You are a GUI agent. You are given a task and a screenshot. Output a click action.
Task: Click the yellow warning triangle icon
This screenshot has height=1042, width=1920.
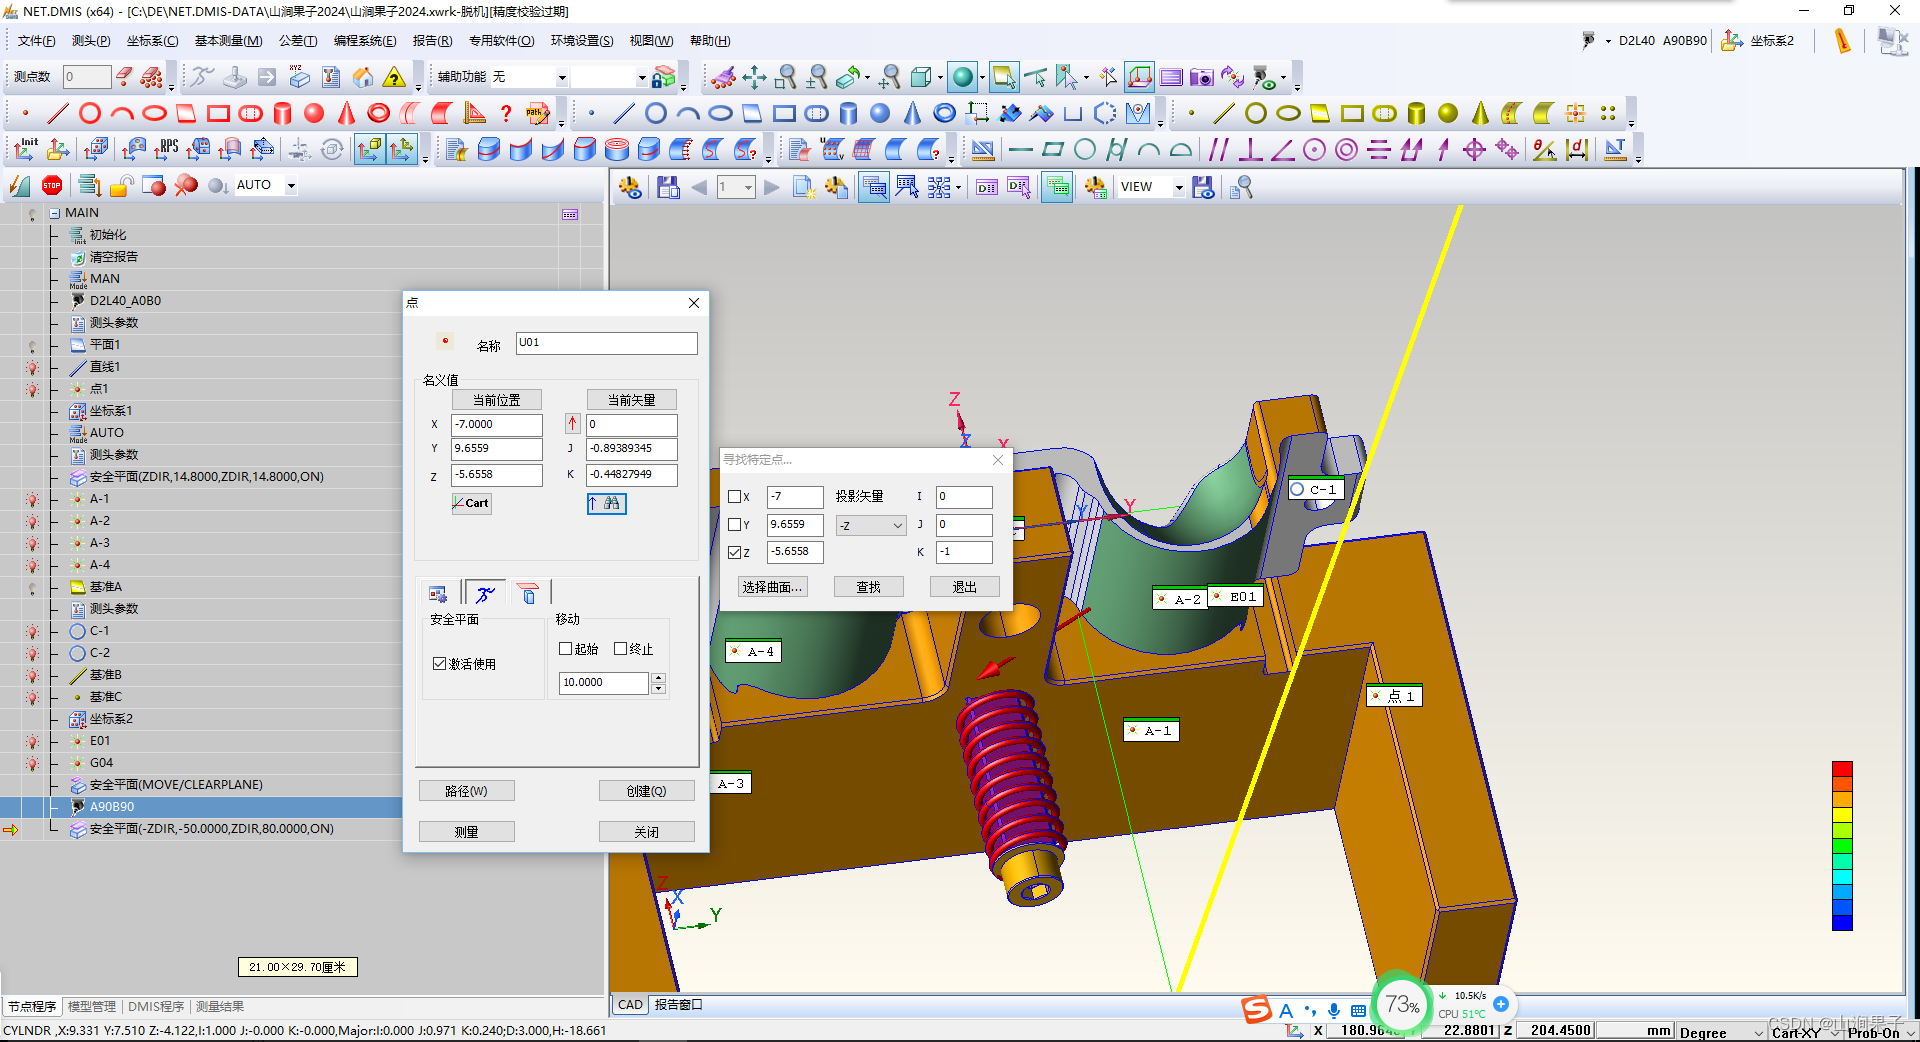[x=395, y=77]
